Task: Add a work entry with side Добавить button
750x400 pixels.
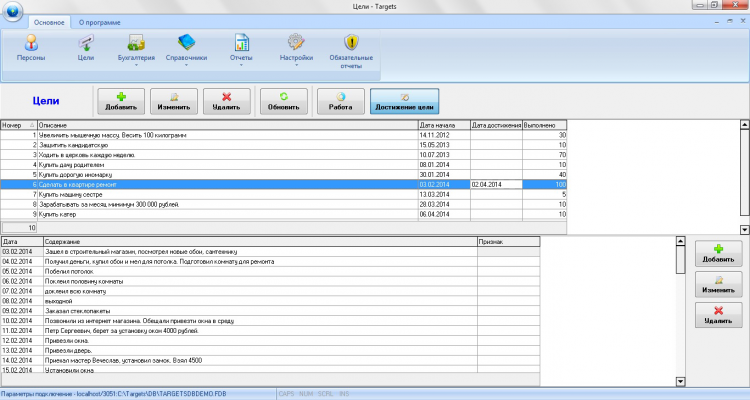Action: pyautogui.click(x=718, y=254)
